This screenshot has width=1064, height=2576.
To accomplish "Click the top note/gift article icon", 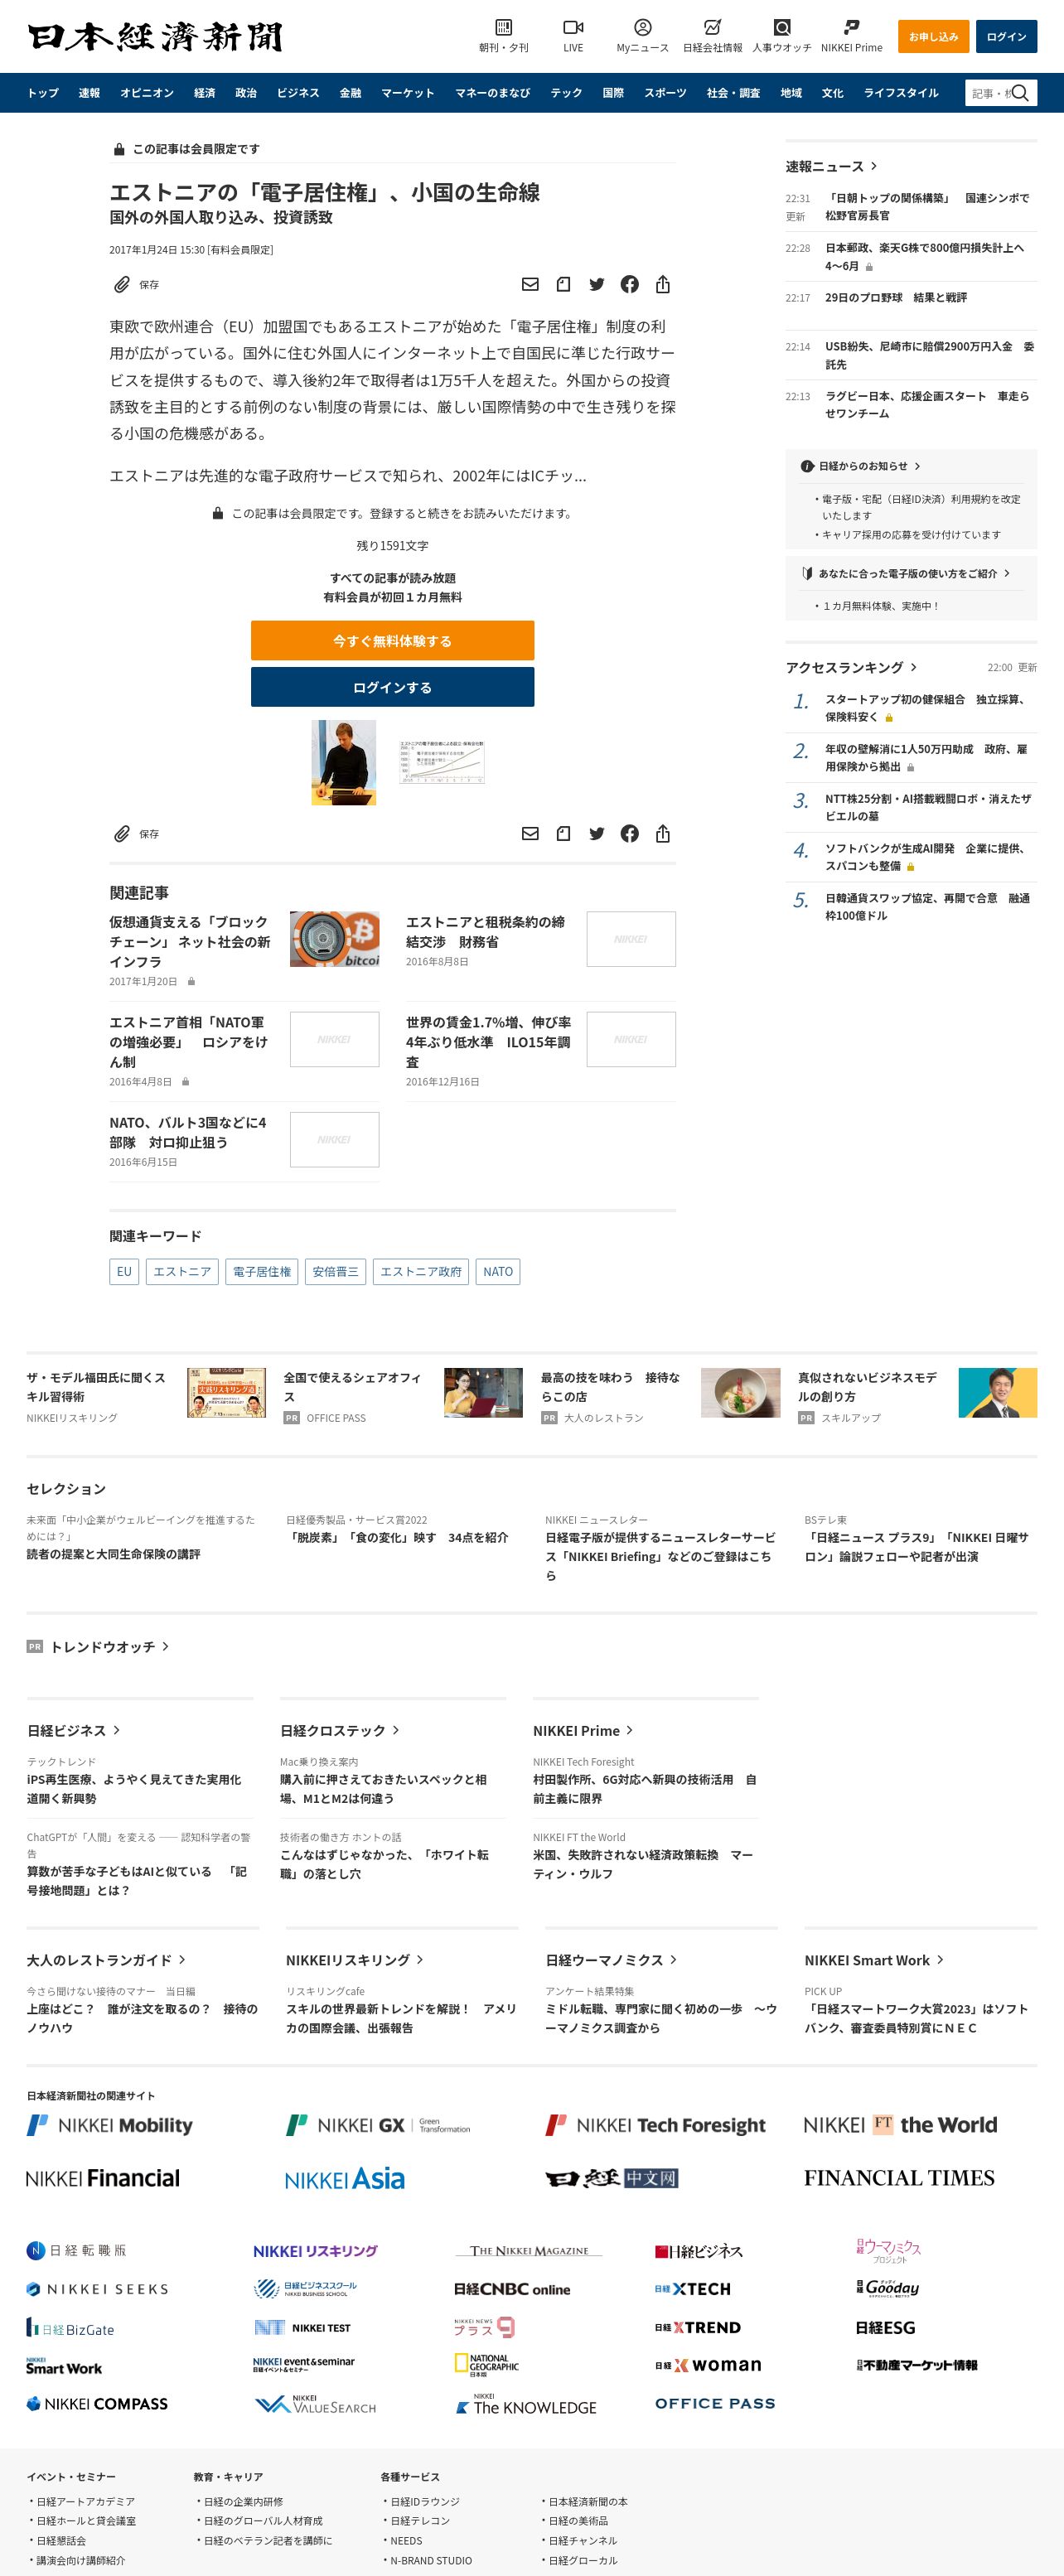I will tap(563, 285).
